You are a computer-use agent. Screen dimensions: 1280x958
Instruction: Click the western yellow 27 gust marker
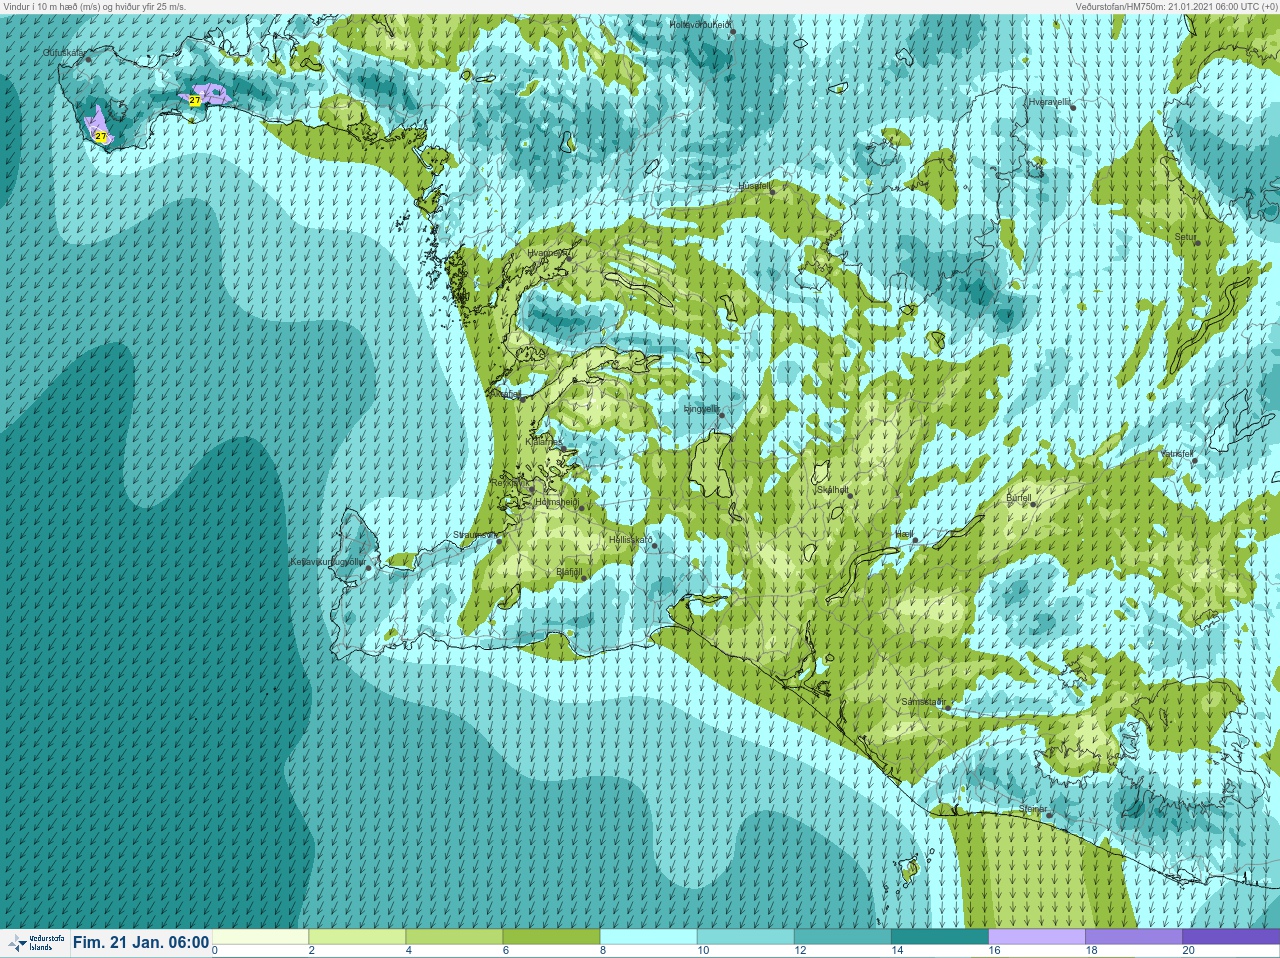(100, 135)
